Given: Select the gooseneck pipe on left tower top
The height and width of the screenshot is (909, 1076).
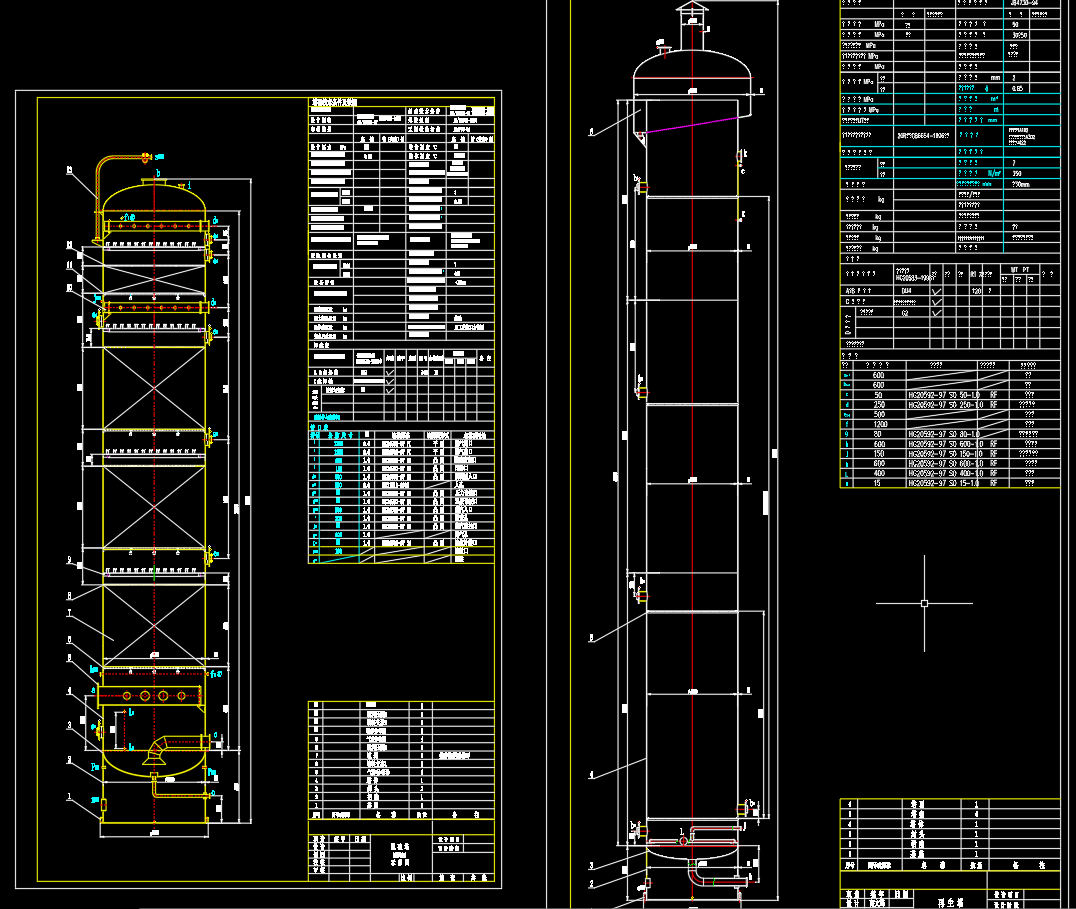Looking at the screenshot, I should (100, 178).
